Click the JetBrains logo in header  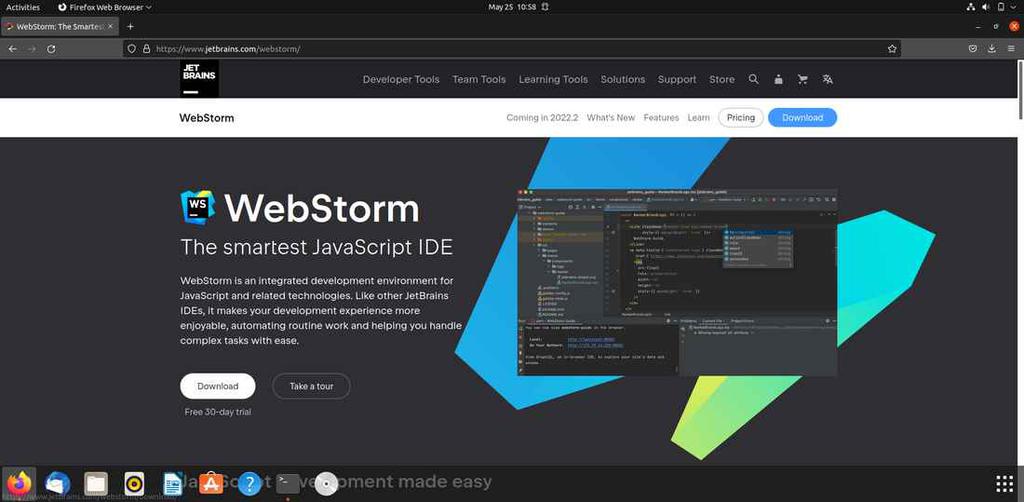click(199, 79)
